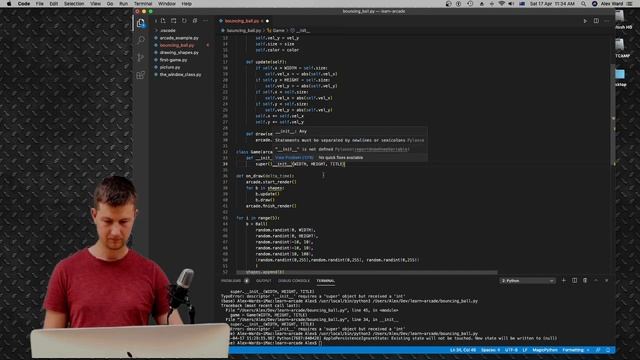This screenshot has height=360, width=640.
Task: Click MagicPython language mode in status bar
Action: pyautogui.click(x=545, y=350)
